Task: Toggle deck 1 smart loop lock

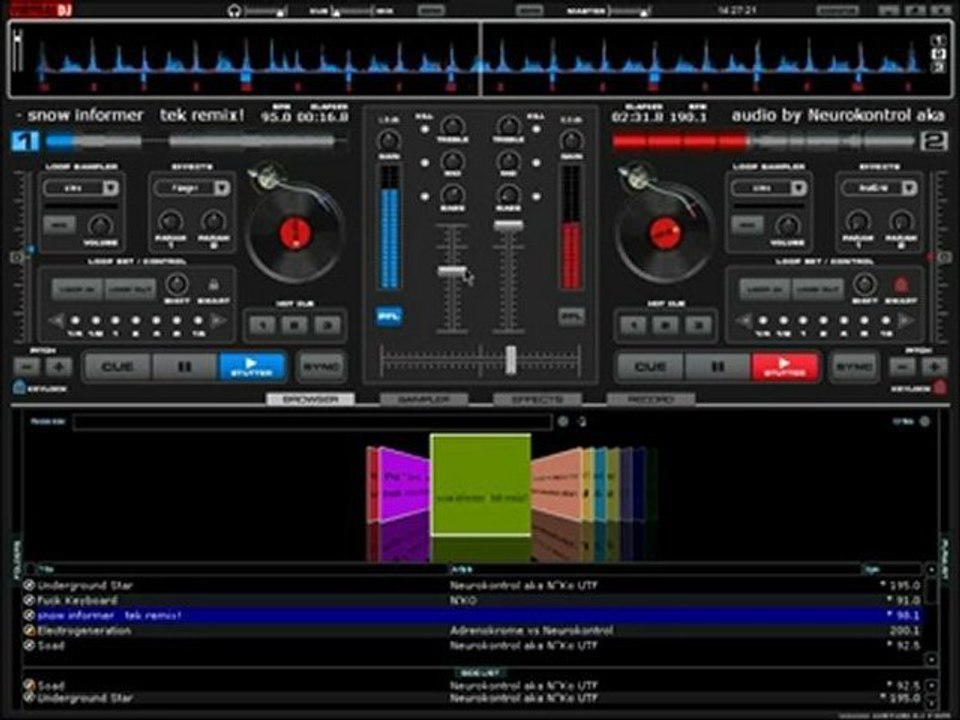Action: [214, 285]
